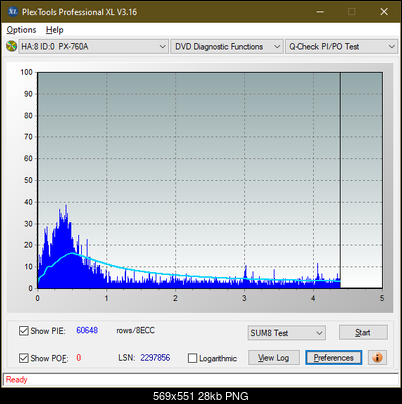Open the Help menu

[x=55, y=30]
